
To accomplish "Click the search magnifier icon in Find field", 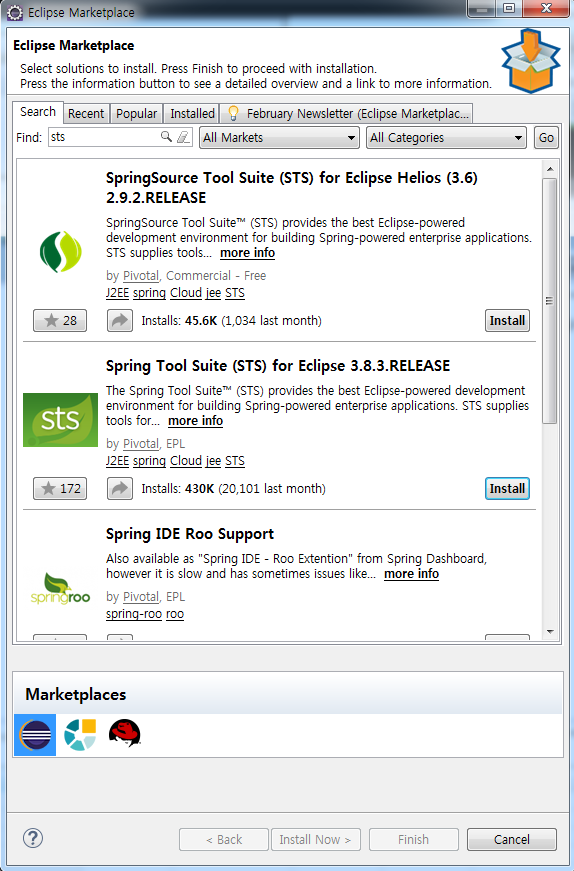I will [166, 137].
